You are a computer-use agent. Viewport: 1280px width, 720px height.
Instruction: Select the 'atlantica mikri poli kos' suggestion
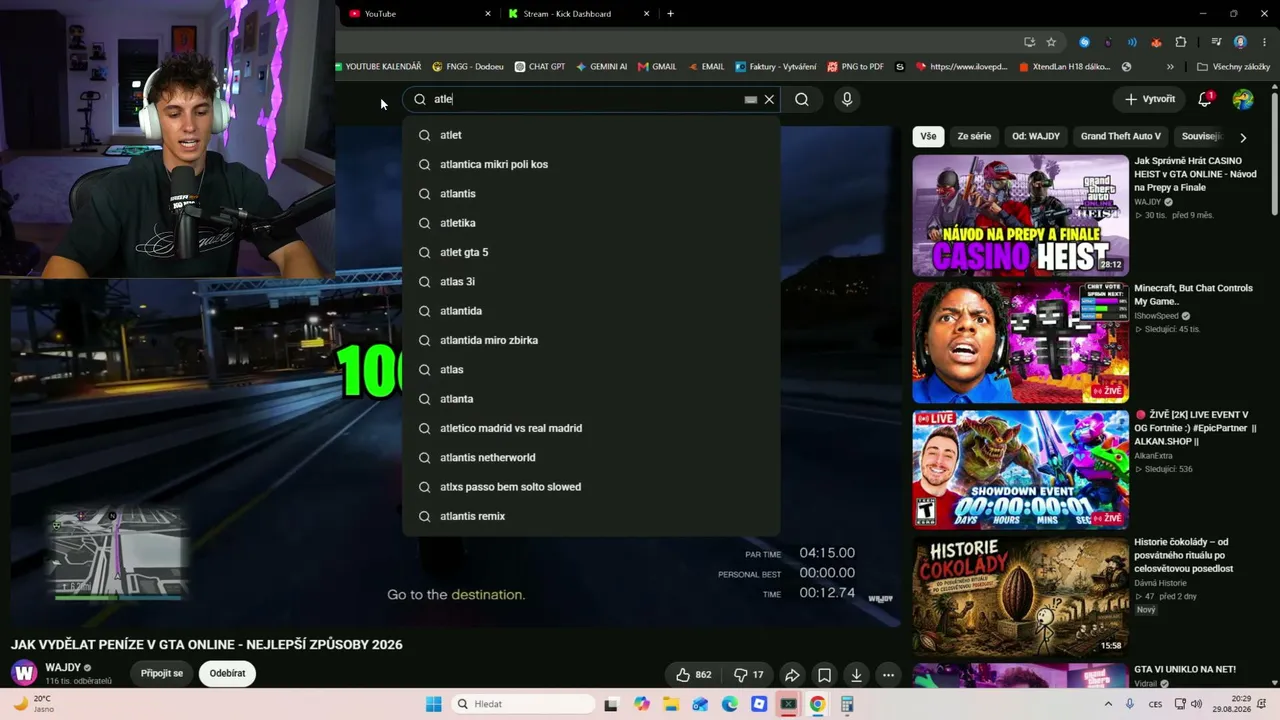pyautogui.click(x=591, y=164)
